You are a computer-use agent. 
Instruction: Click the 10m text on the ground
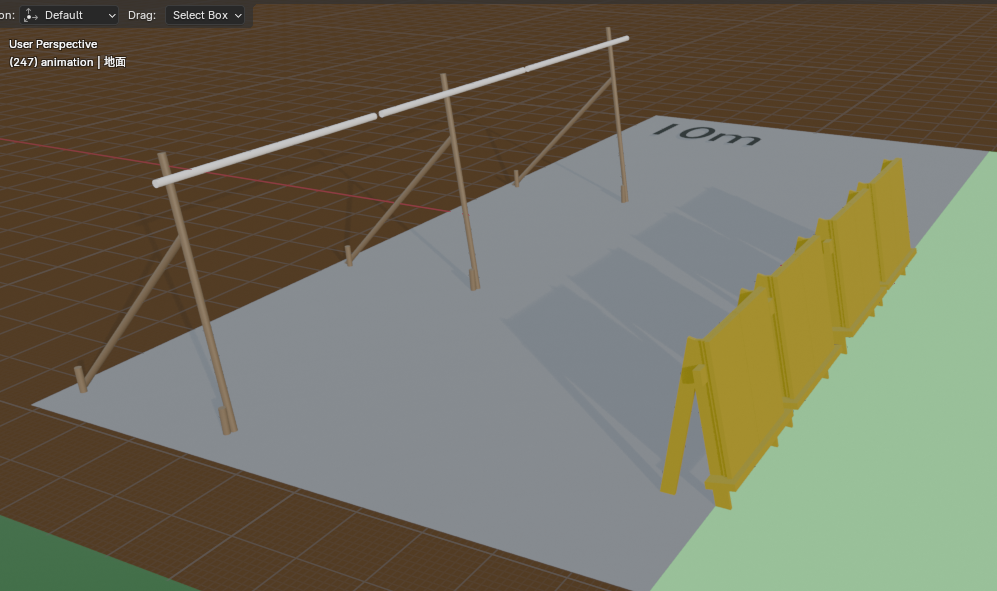coord(706,133)
